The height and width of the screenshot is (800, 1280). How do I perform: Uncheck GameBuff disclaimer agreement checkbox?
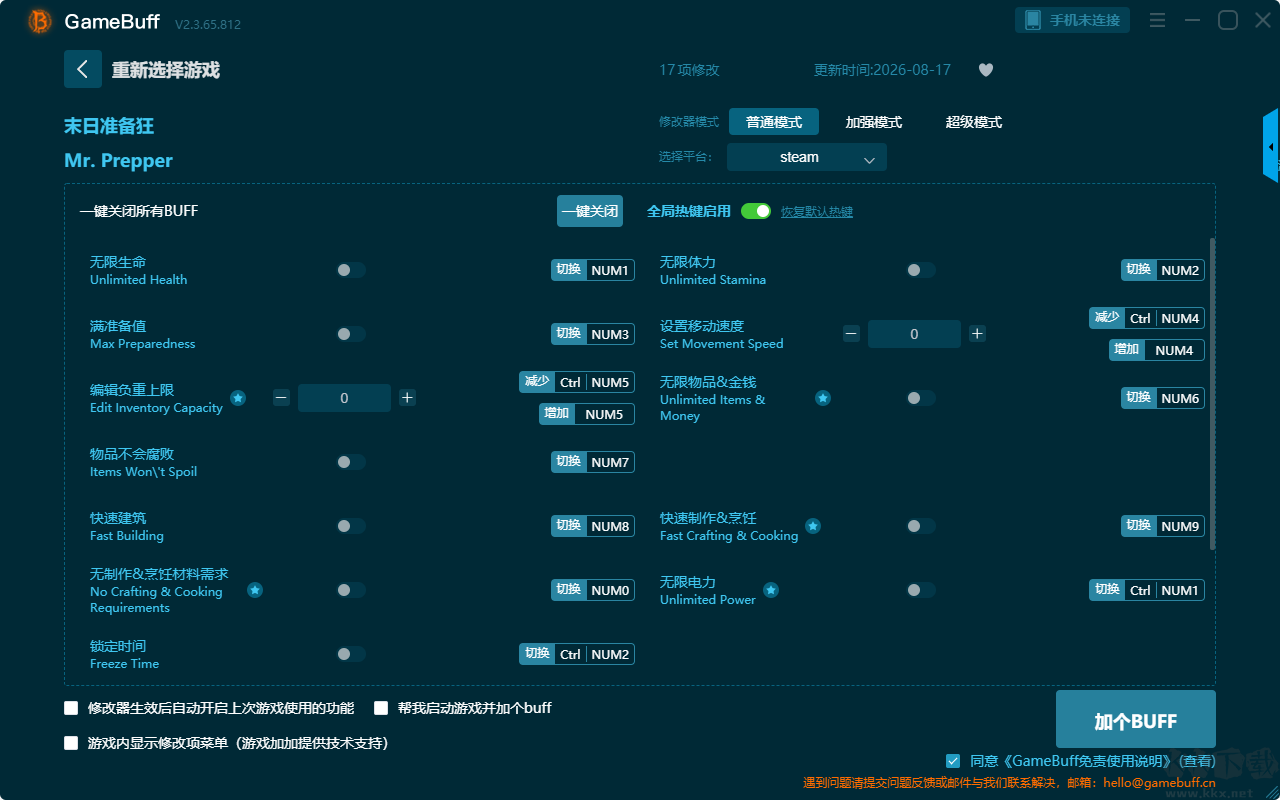953,761
